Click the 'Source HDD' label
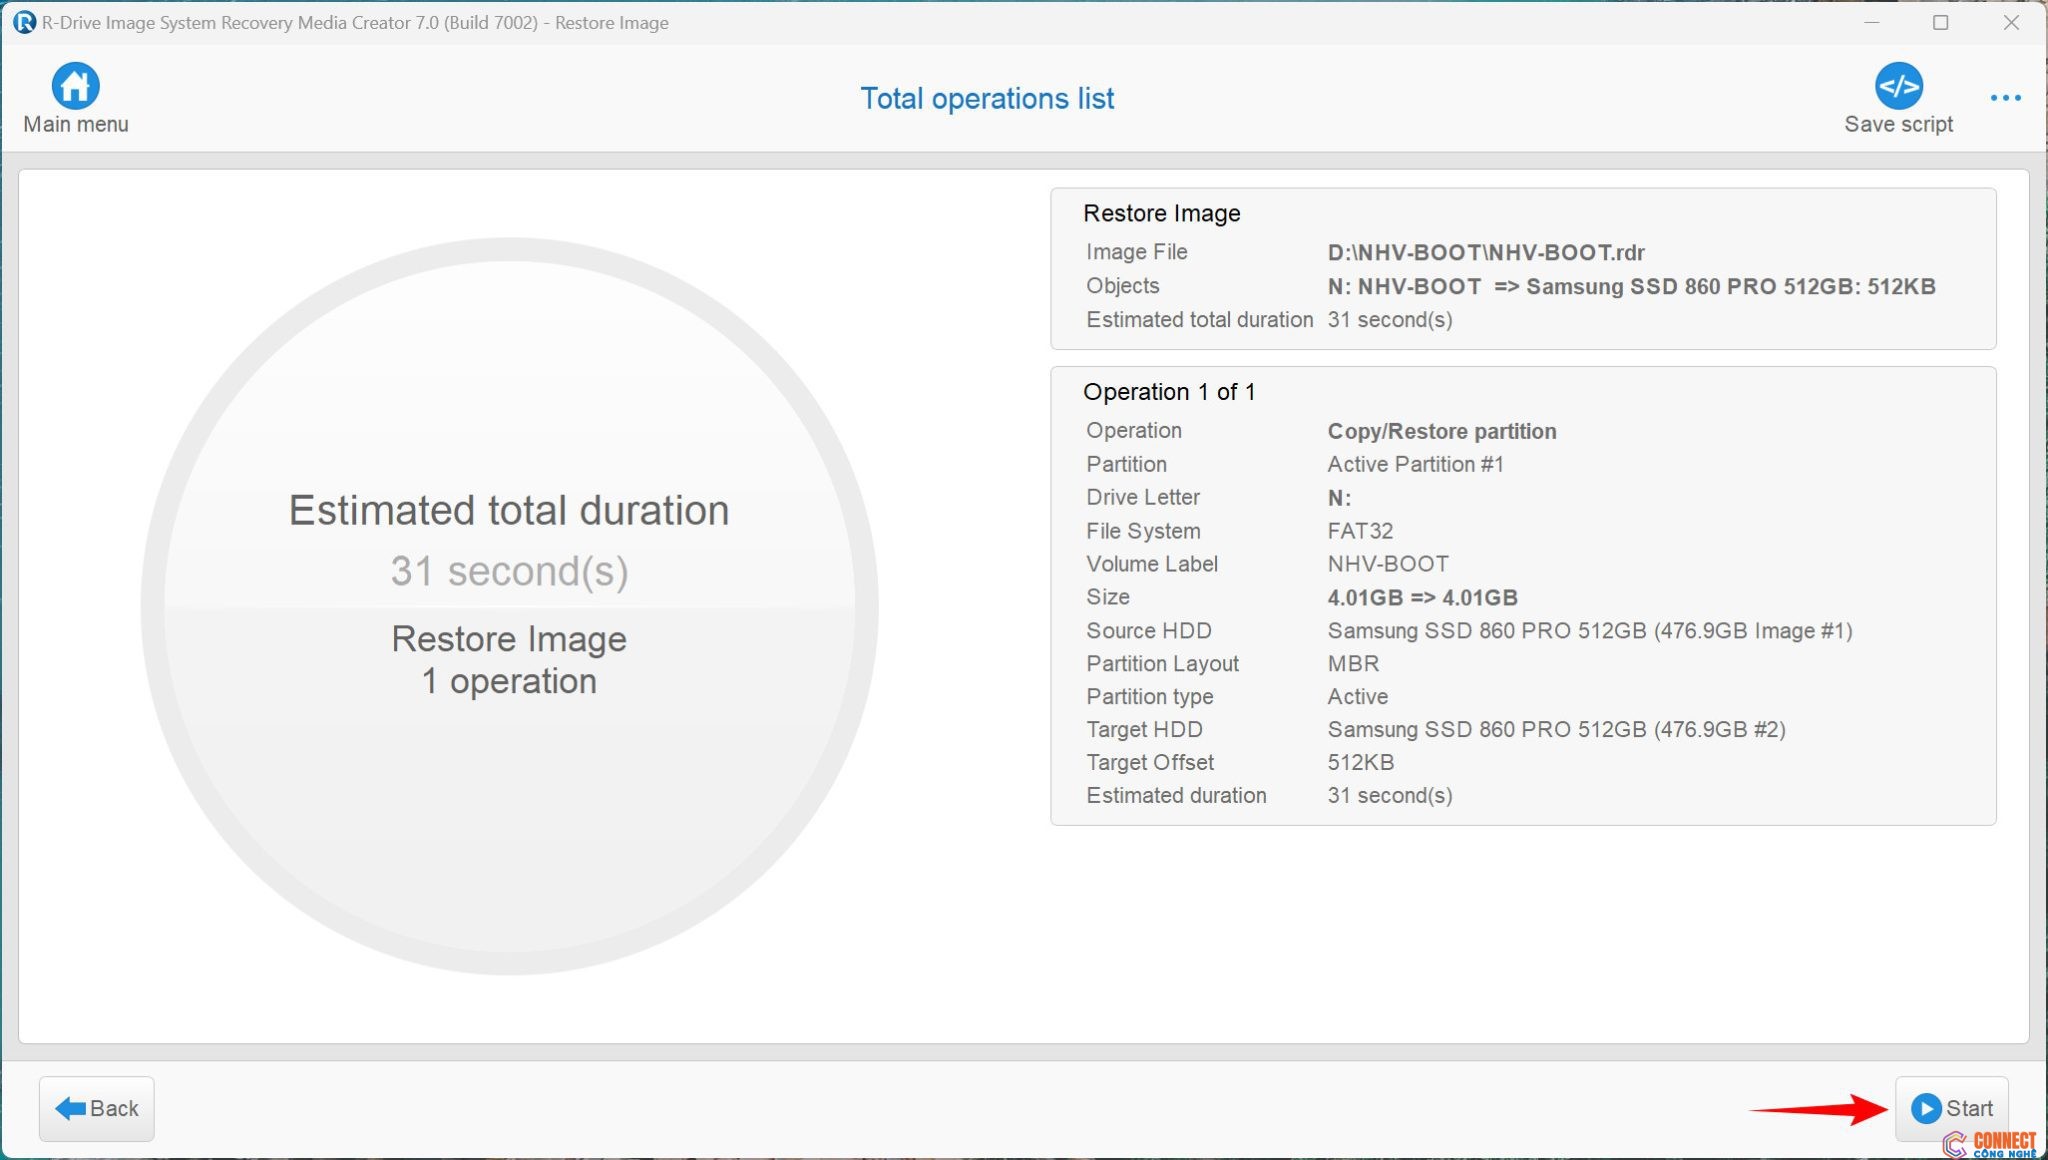Screen dimensions: 2048x1160 pyautogui.click(x=1148, y=631)
